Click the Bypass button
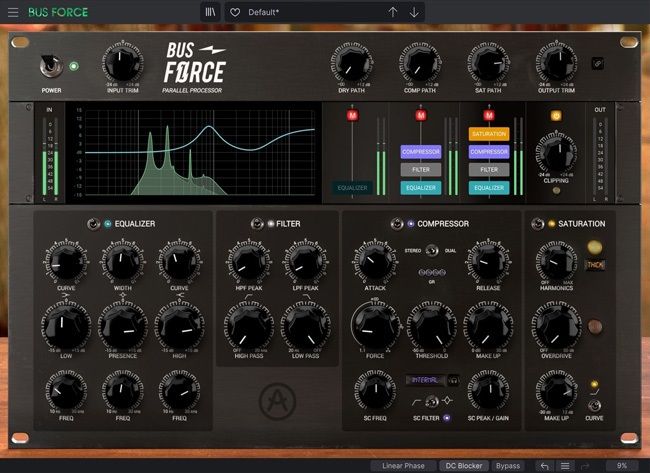Screen dimensions: 650x473 (x=507, y=466)
